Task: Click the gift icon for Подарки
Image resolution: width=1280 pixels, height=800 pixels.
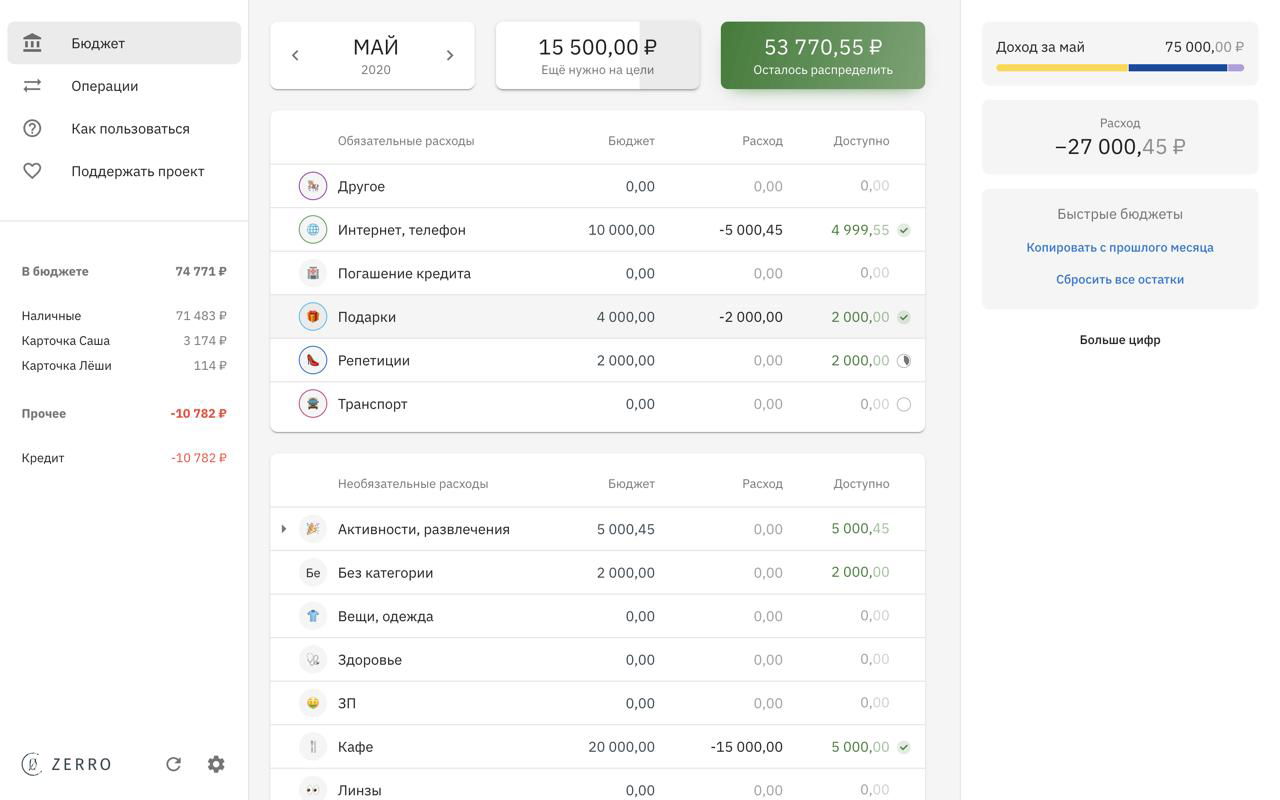Action: (x=313, y=317)
